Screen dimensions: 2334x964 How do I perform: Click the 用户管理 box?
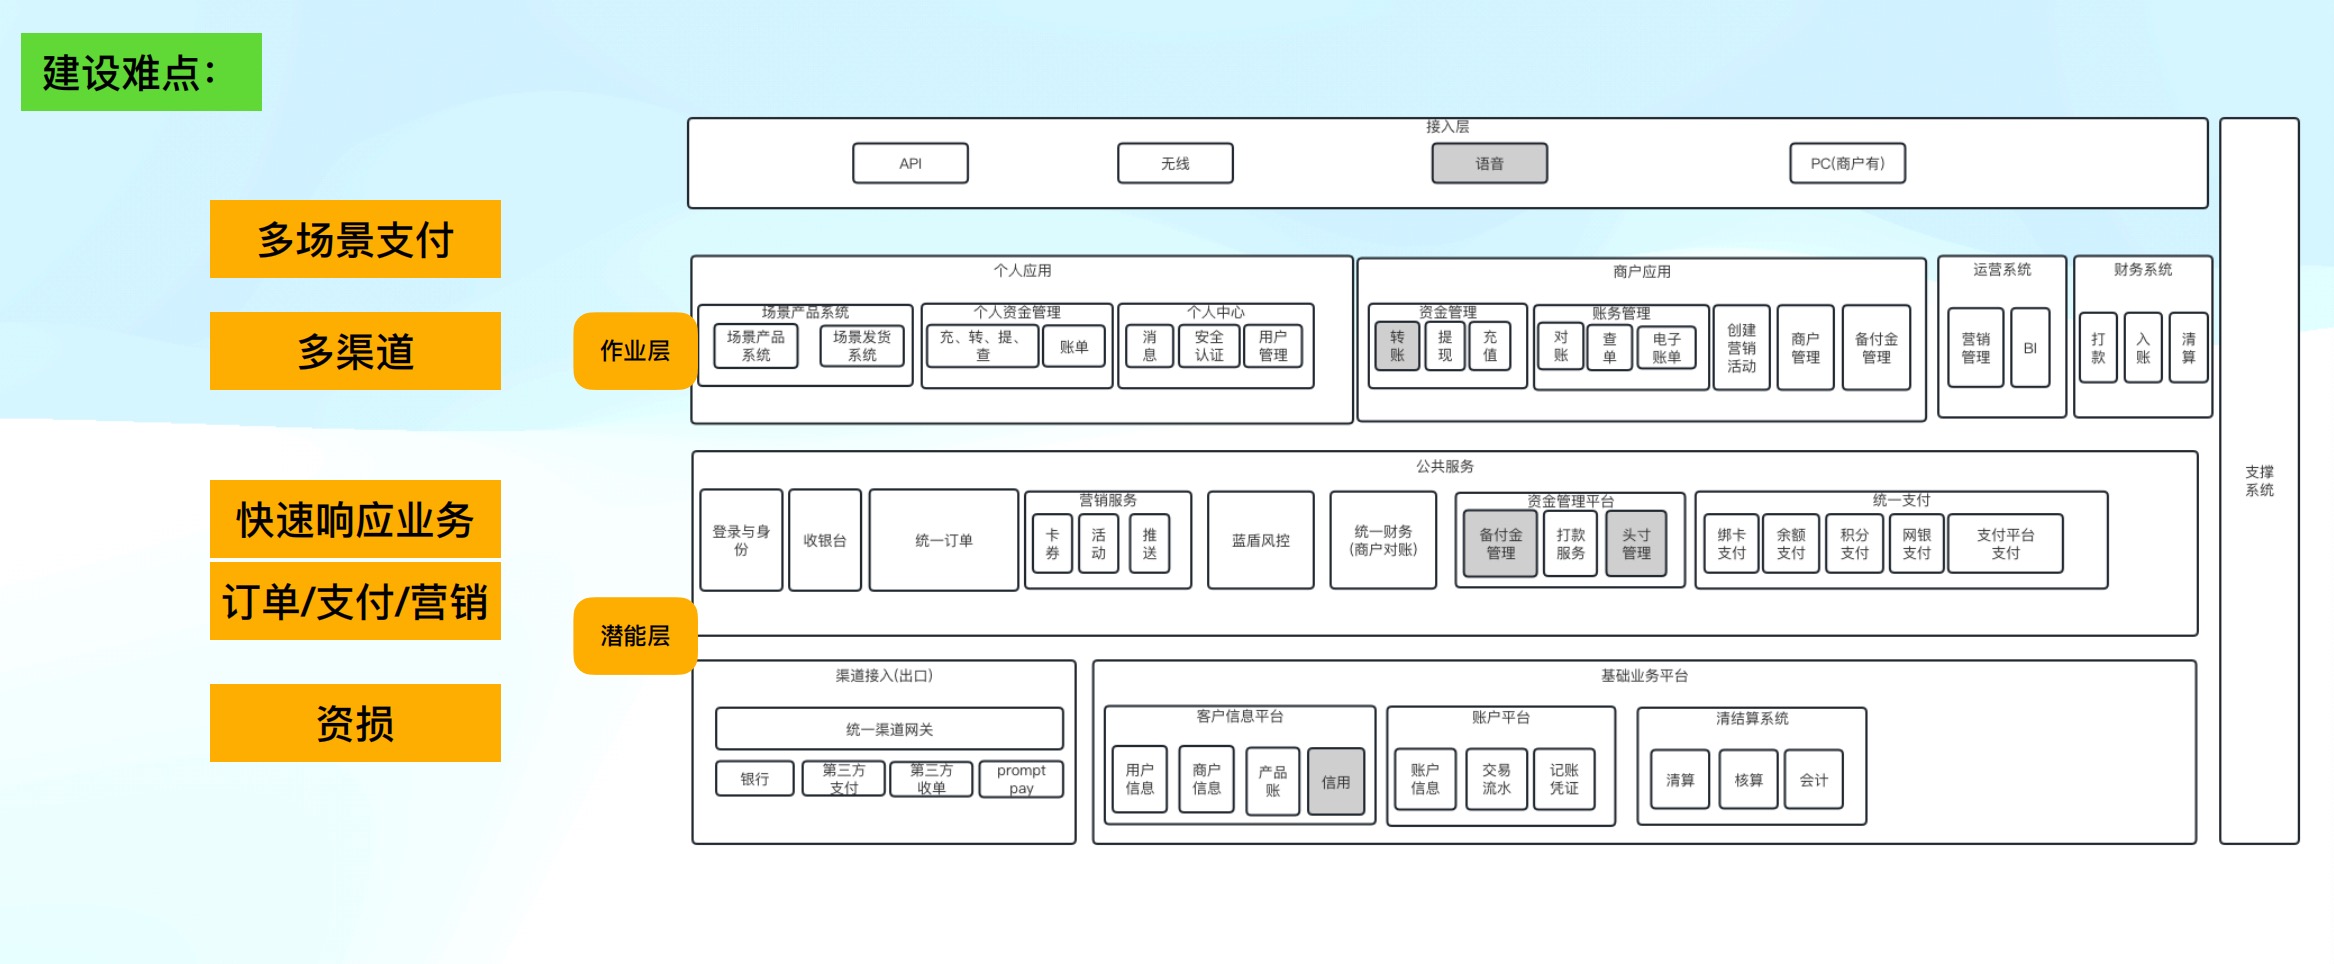click(1273, 346)
